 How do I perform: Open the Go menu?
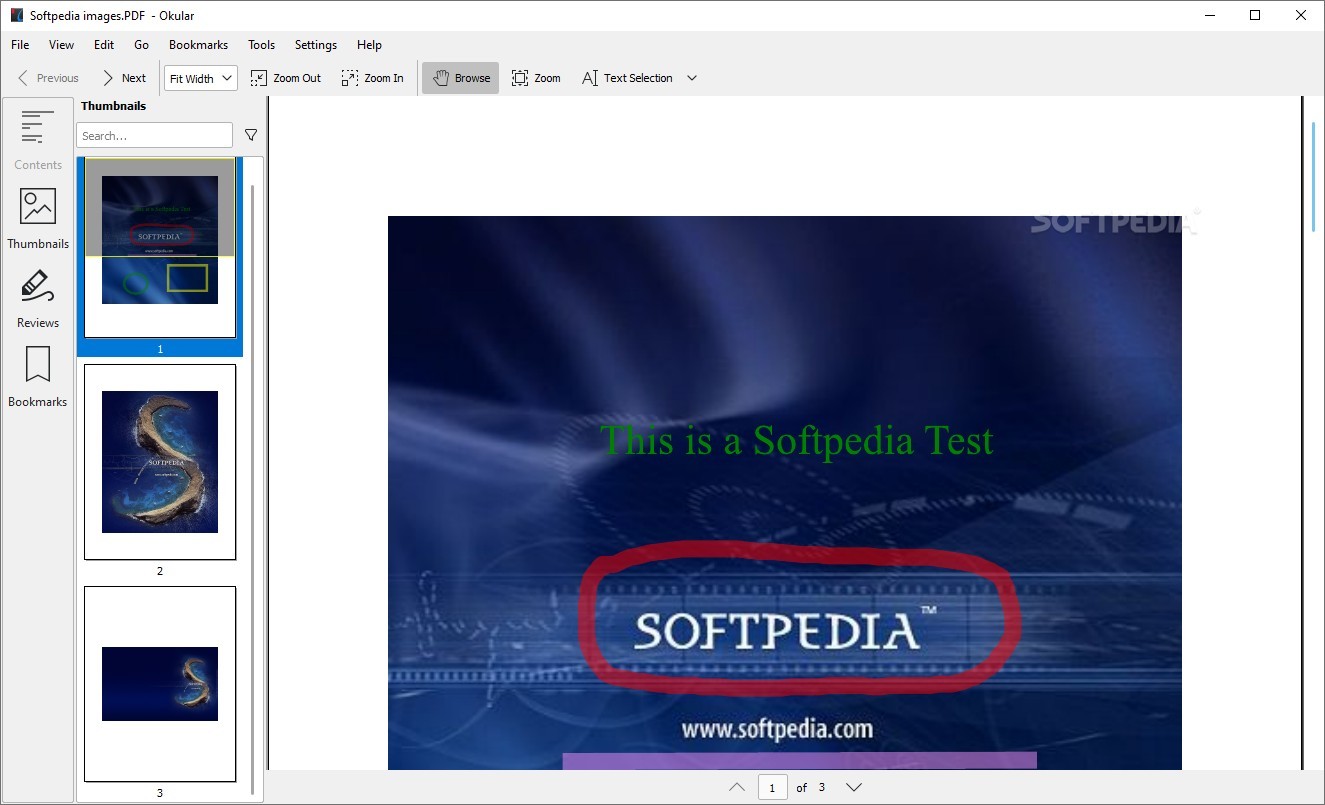(141, 45)
